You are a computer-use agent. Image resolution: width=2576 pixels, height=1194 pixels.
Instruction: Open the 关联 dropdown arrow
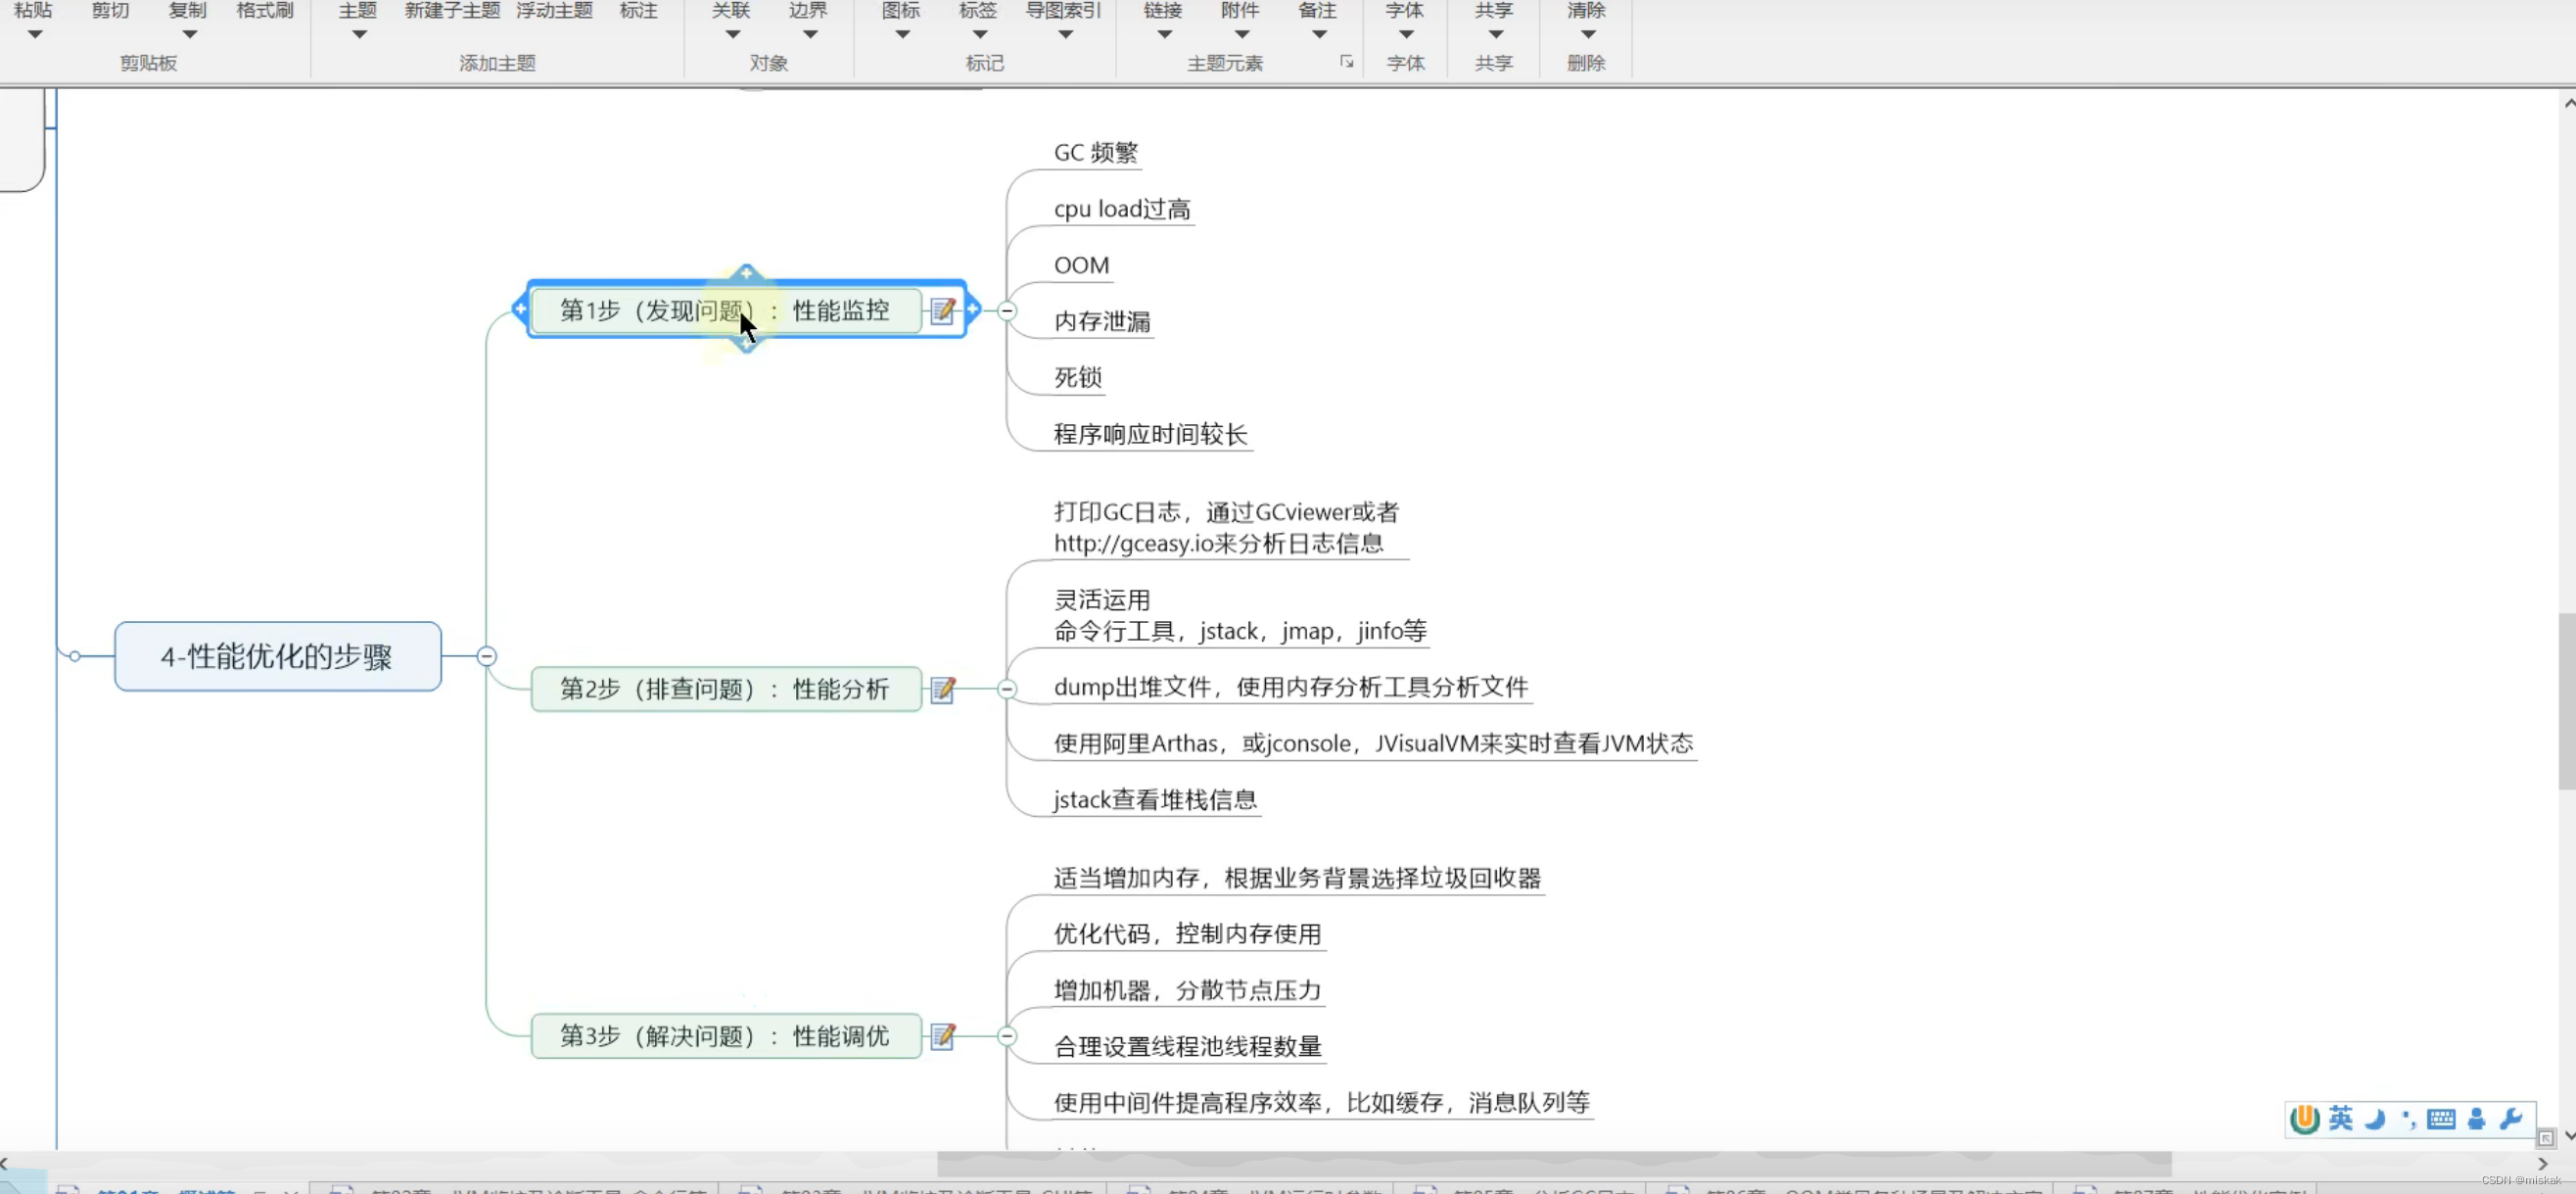click(x=732, y=34)
